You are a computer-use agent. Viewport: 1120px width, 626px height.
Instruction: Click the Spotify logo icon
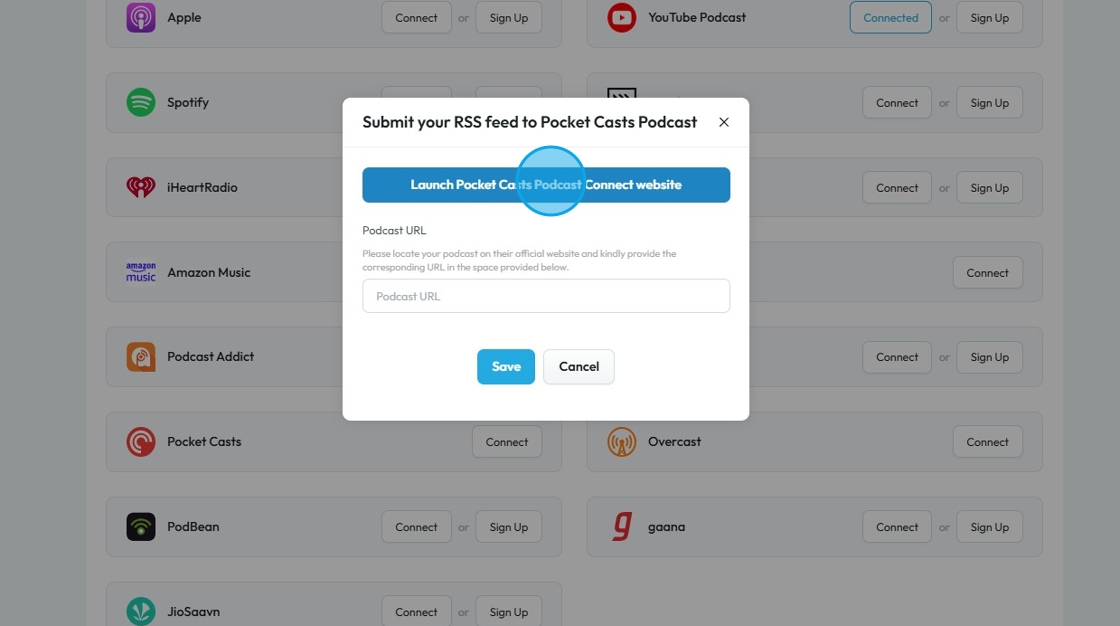click(141, 102)
